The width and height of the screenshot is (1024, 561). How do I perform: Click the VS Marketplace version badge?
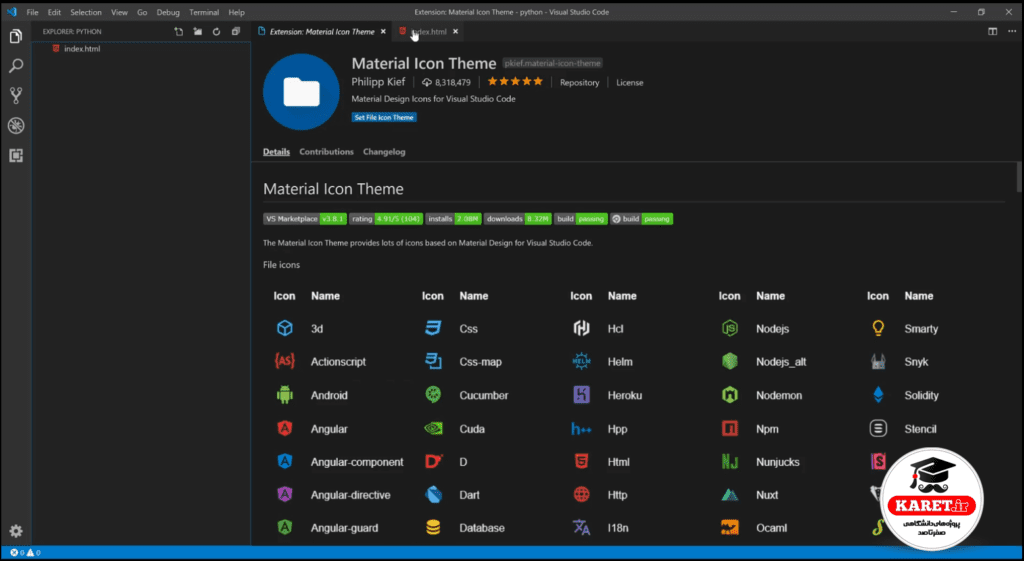pos(304,219)
